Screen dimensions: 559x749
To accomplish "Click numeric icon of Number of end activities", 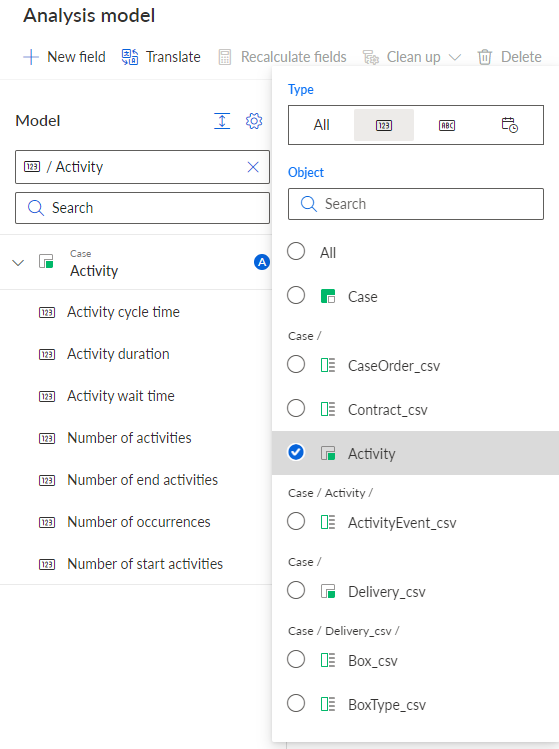I will [47, 481].
